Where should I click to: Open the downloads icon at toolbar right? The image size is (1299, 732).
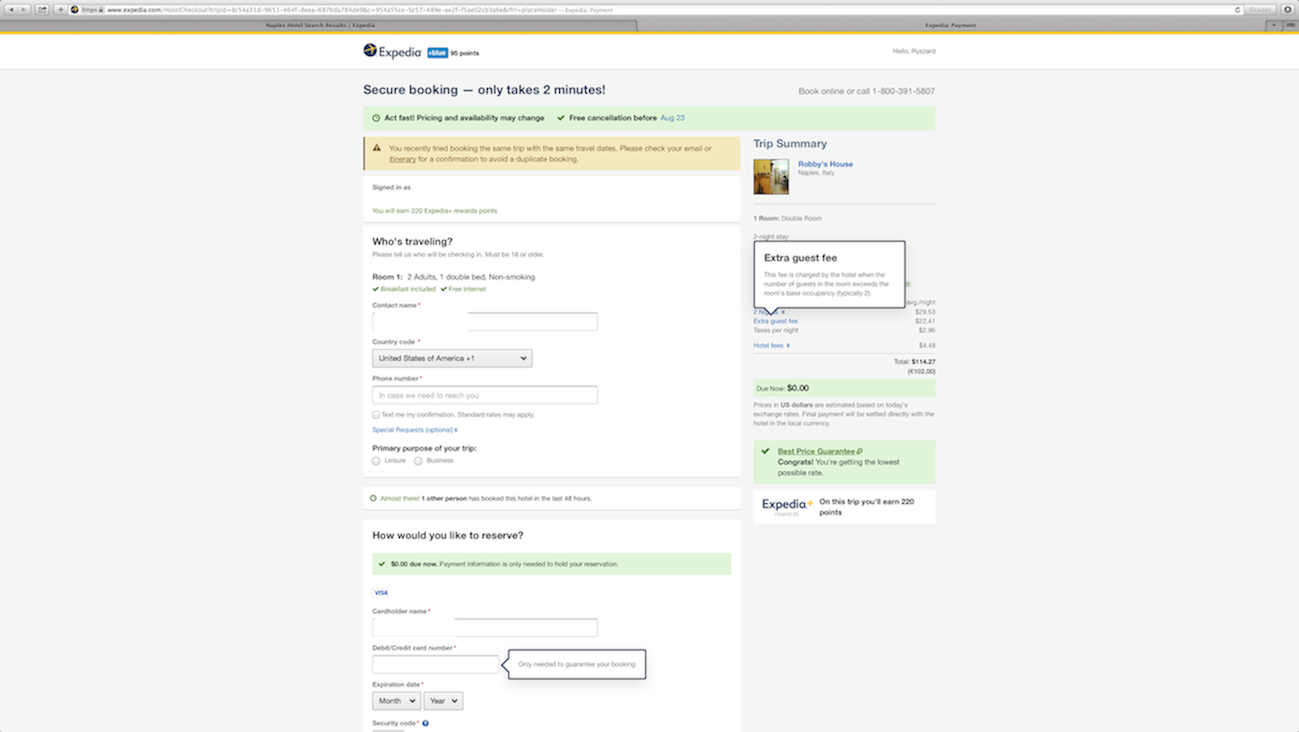(1288, 9)
